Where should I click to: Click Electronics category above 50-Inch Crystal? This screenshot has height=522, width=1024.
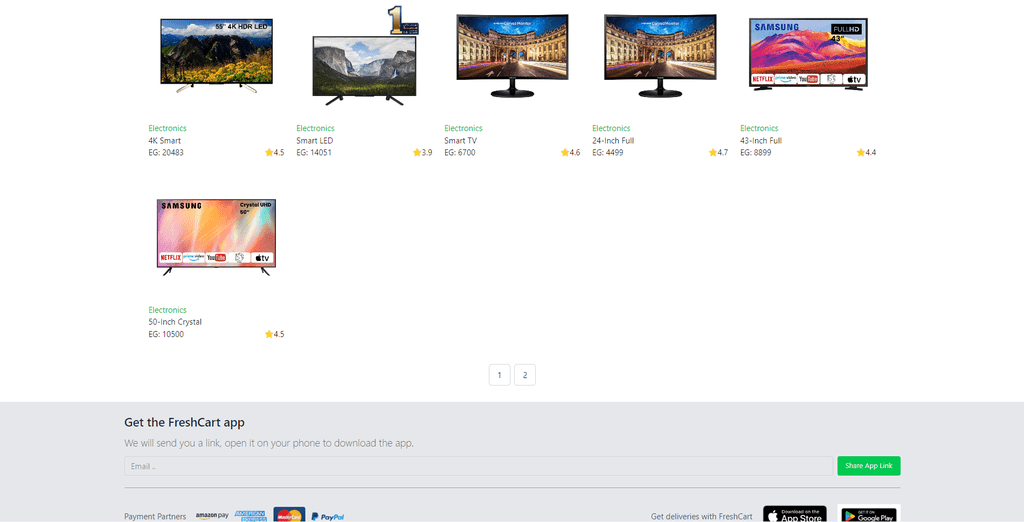167,310
